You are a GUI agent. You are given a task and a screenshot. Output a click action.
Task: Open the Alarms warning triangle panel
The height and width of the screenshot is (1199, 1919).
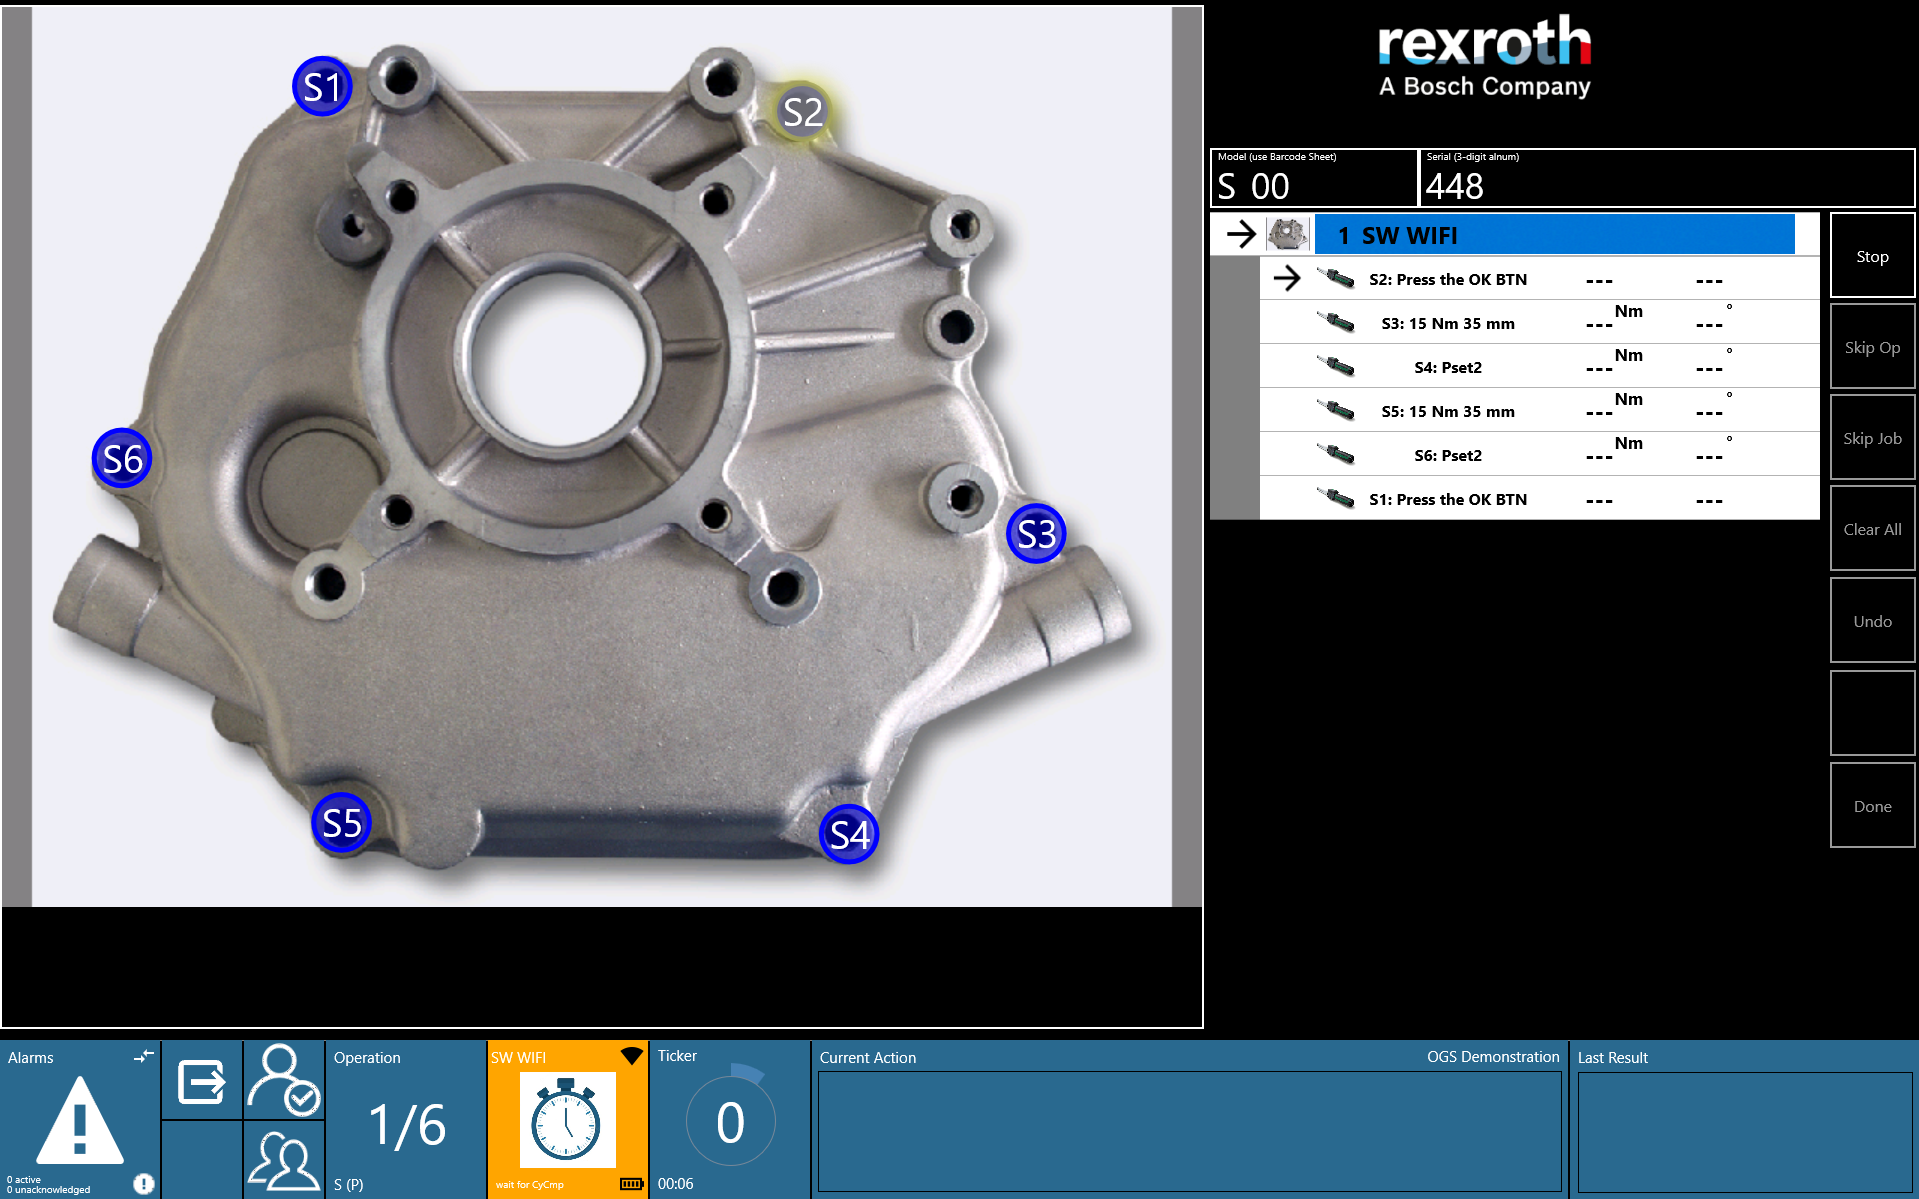(x=80, y=1121)
